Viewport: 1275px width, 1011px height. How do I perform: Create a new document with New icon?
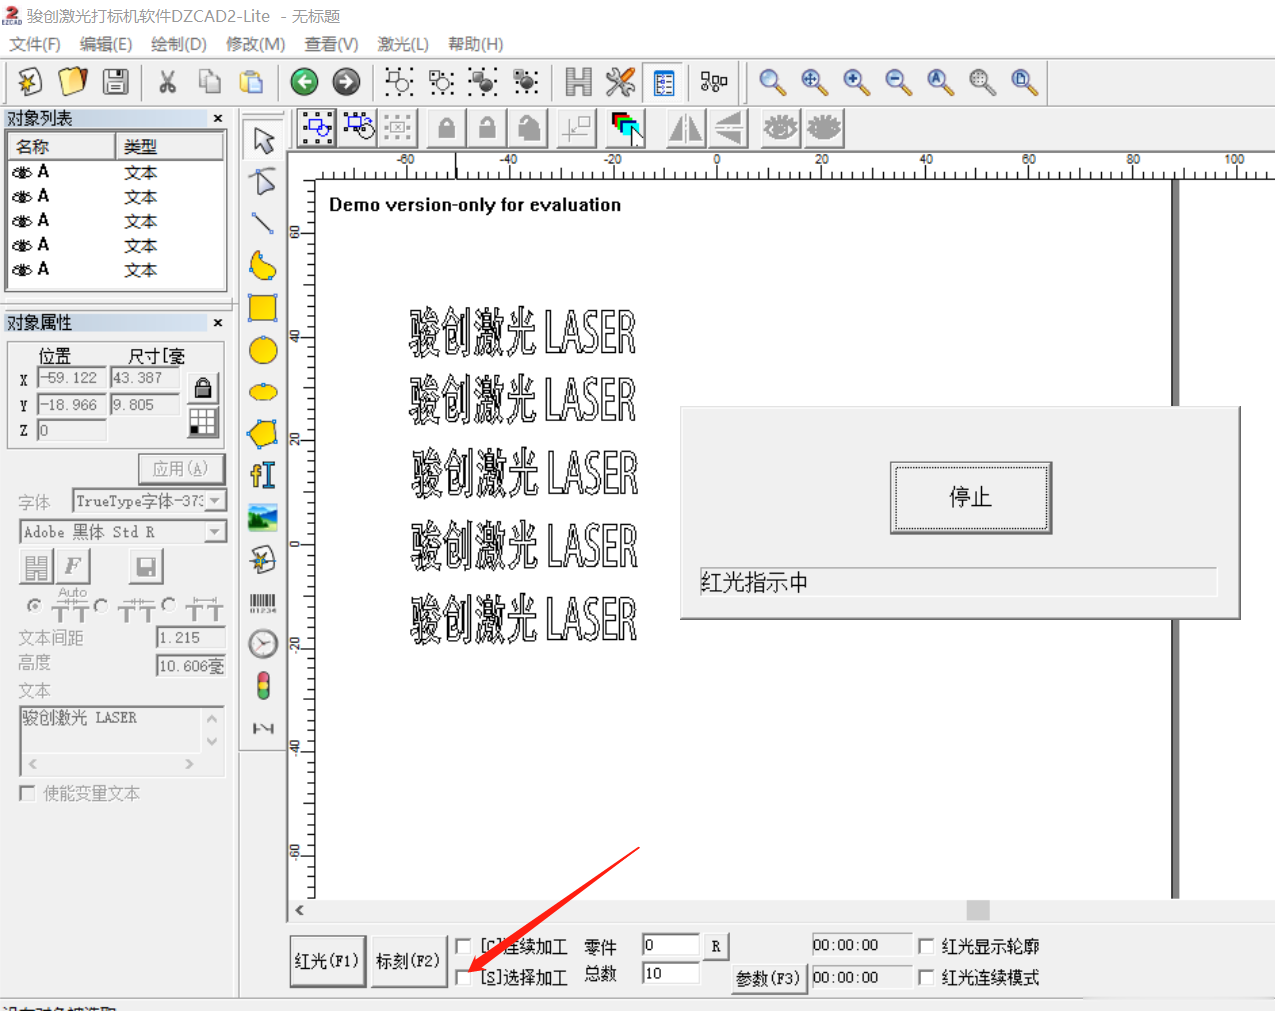coord(29,81)
